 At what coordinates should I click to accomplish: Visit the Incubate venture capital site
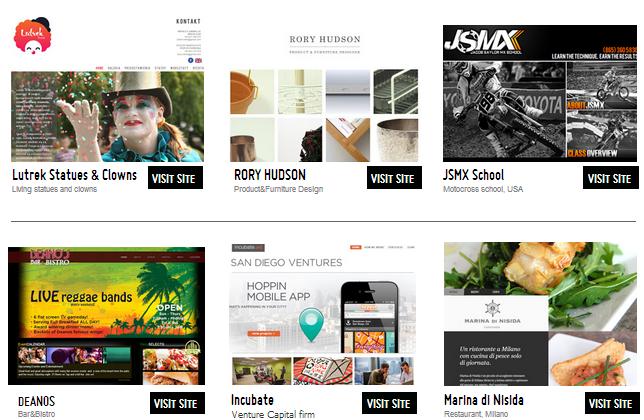[x=389, y=403]
